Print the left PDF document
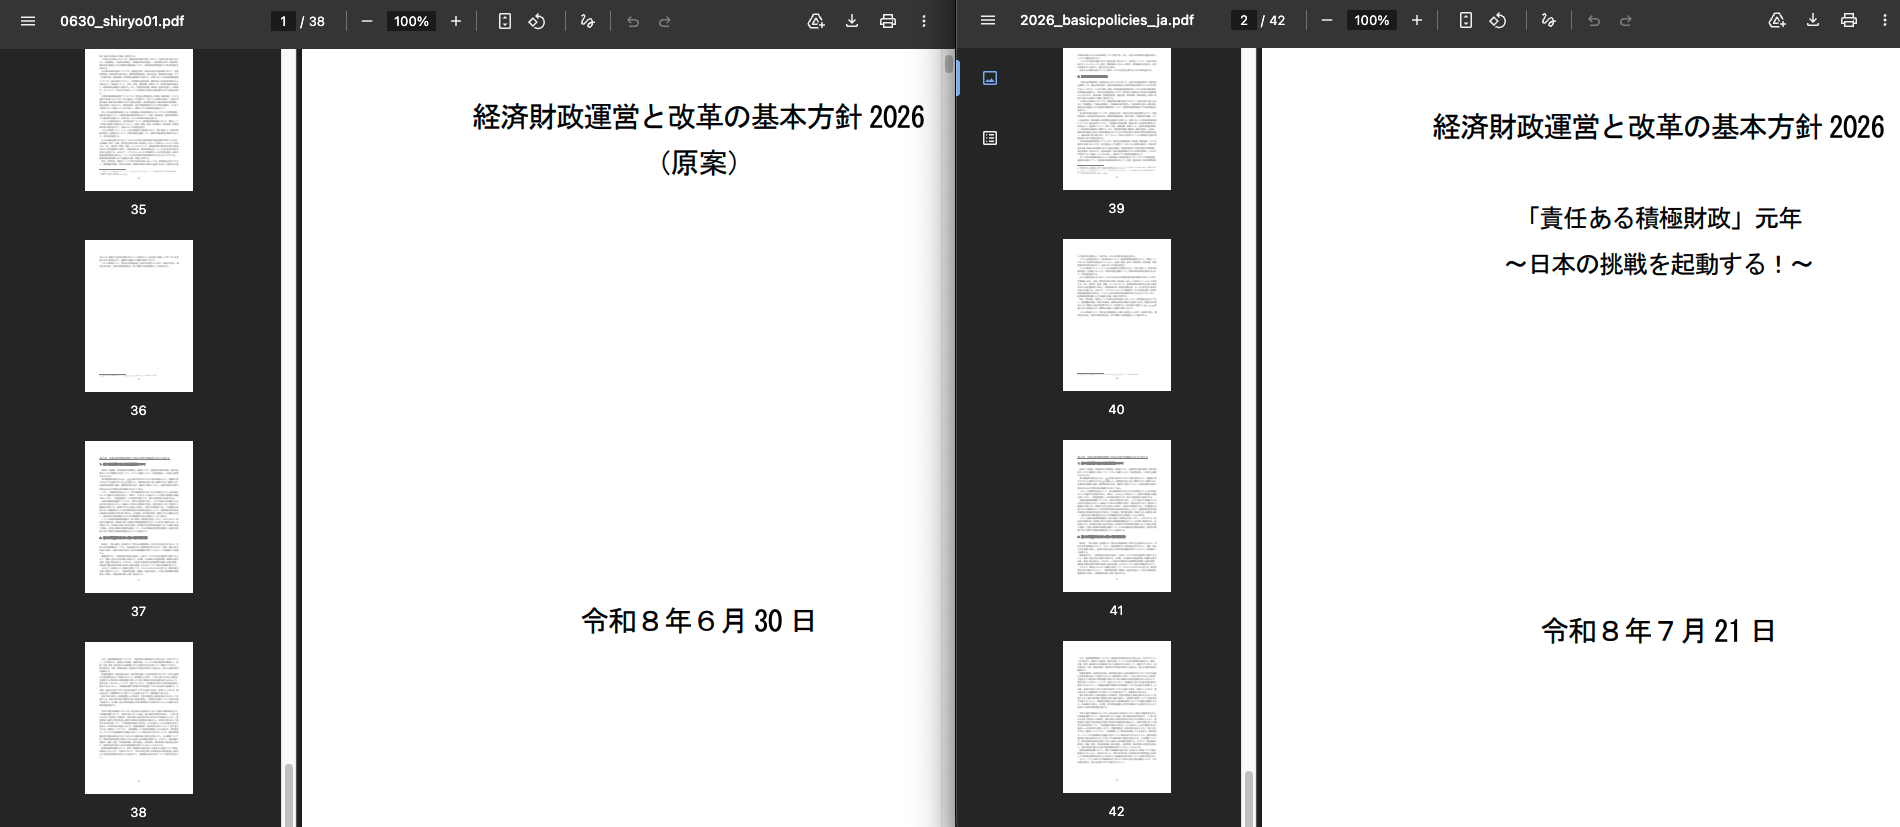 coord(888,21)
